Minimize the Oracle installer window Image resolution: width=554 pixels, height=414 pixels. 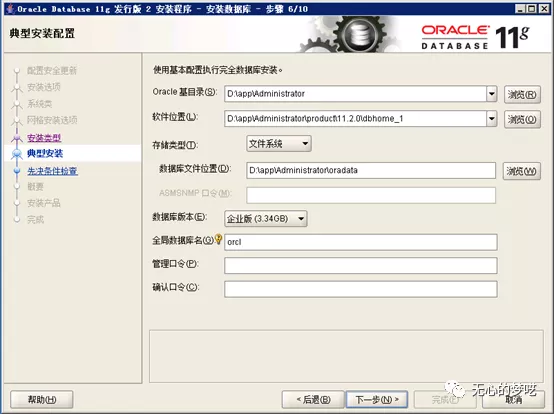[x=520, y=9]
